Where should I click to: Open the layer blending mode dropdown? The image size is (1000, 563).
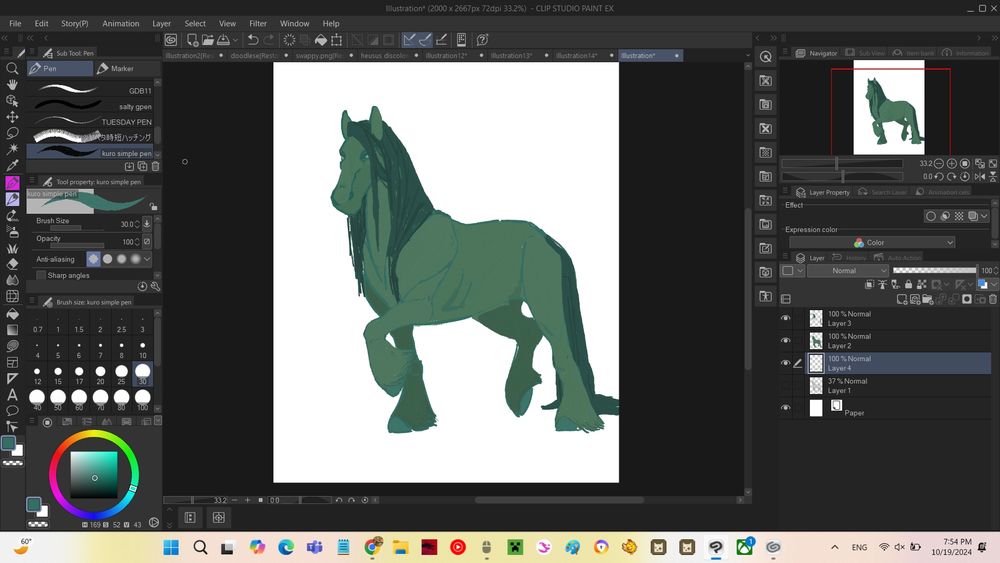847,271
